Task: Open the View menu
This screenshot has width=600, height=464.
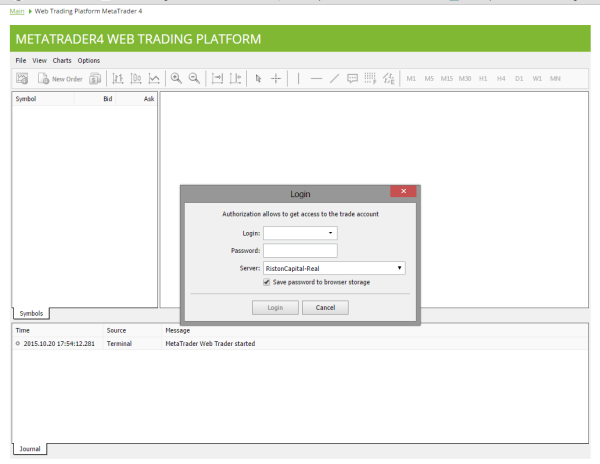Action: point(39,60)
